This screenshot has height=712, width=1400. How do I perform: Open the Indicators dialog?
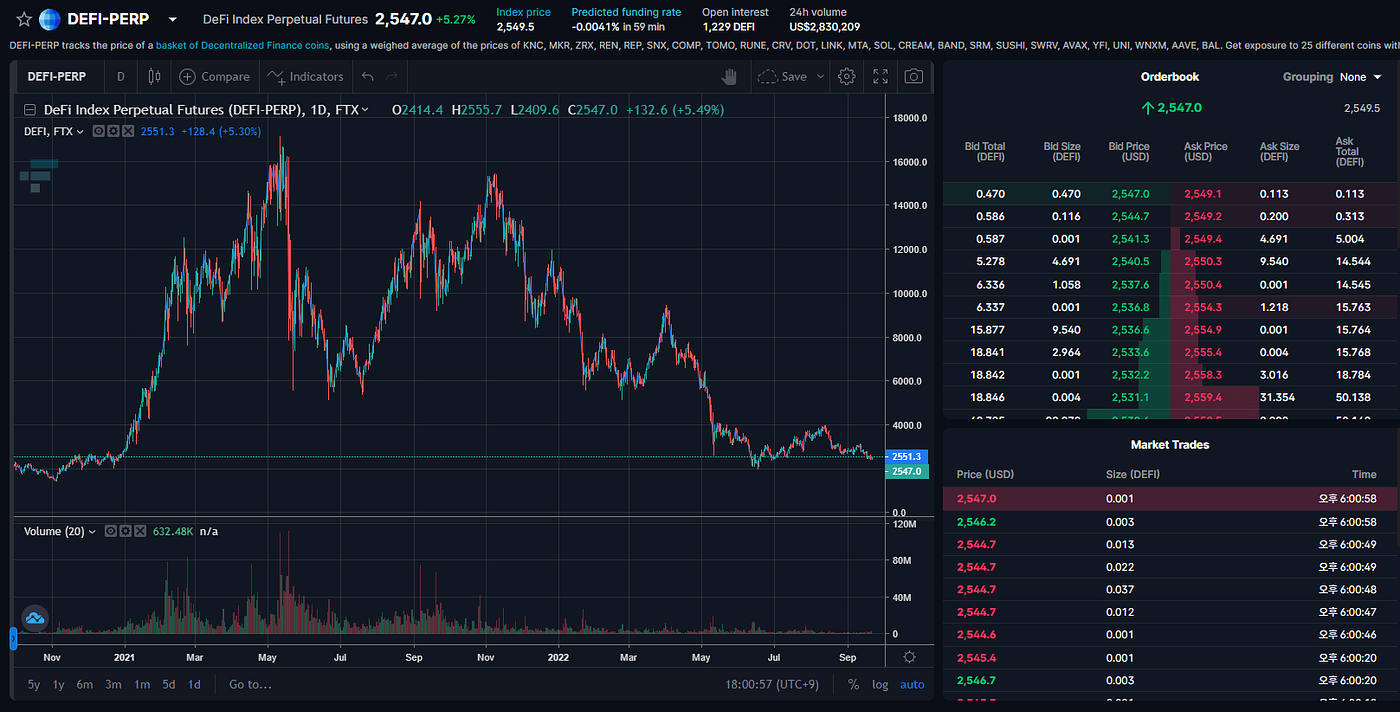[305, 76]
